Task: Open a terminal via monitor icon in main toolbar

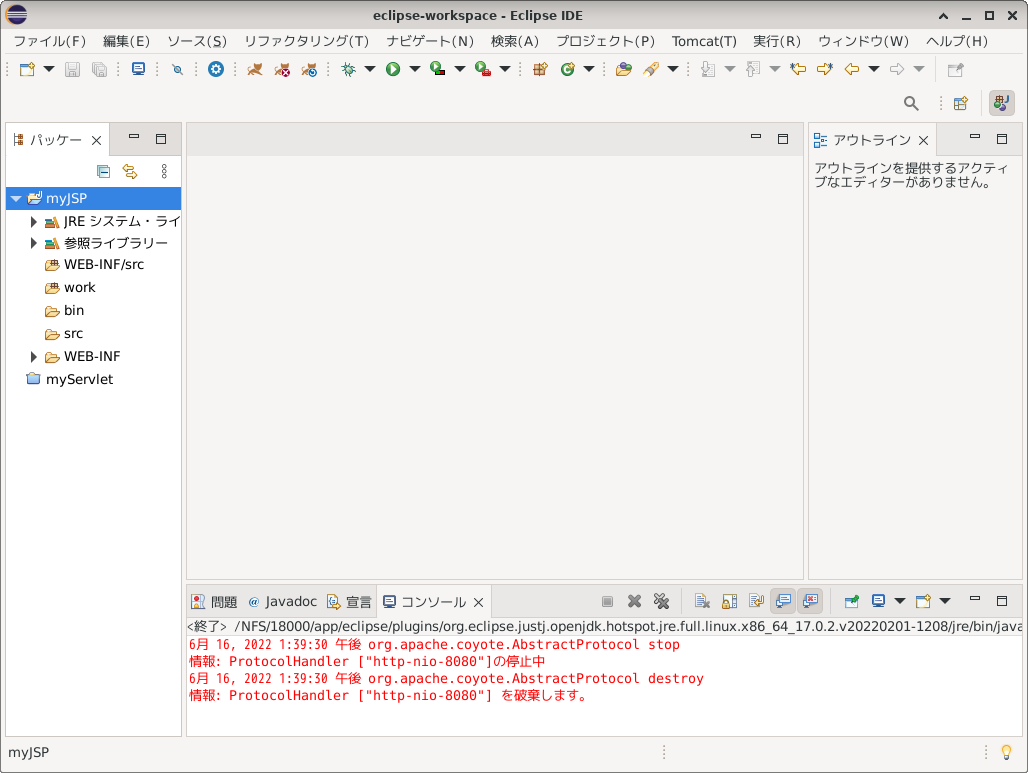Action: pos(138,69)
